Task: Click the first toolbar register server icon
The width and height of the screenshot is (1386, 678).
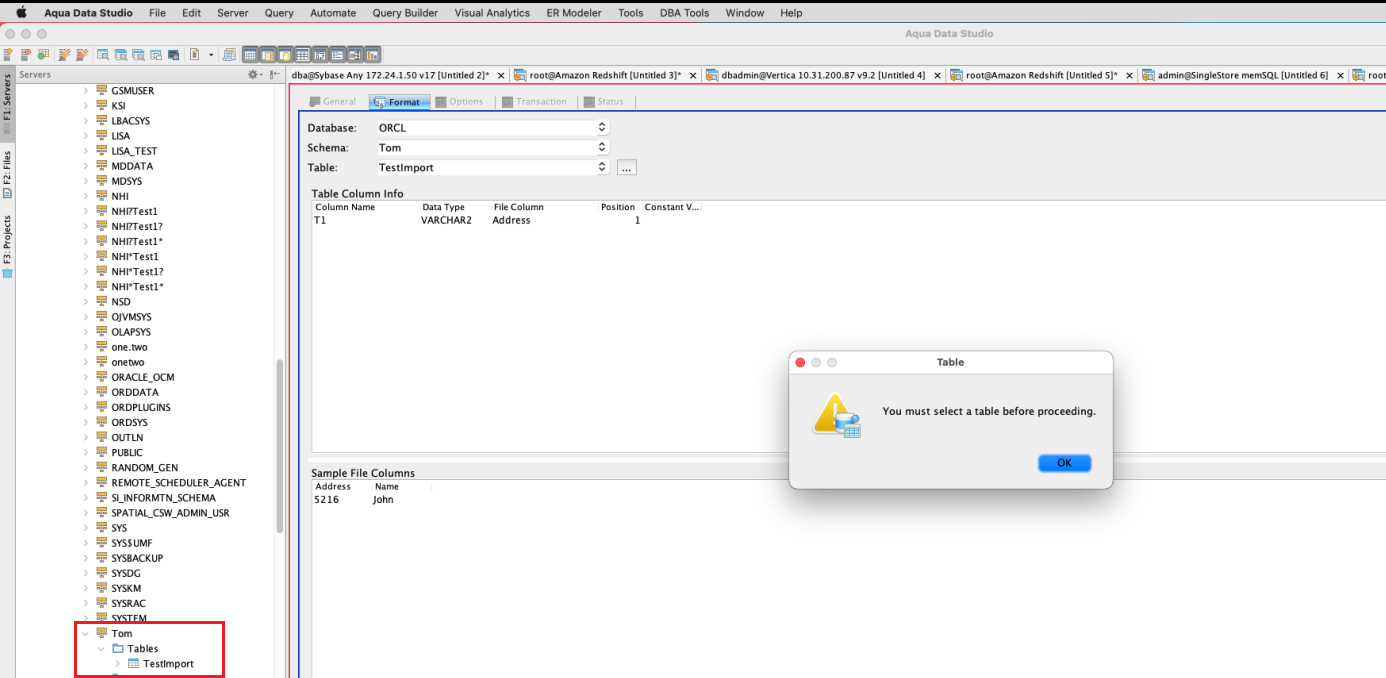Action: [x=8, y=55]
